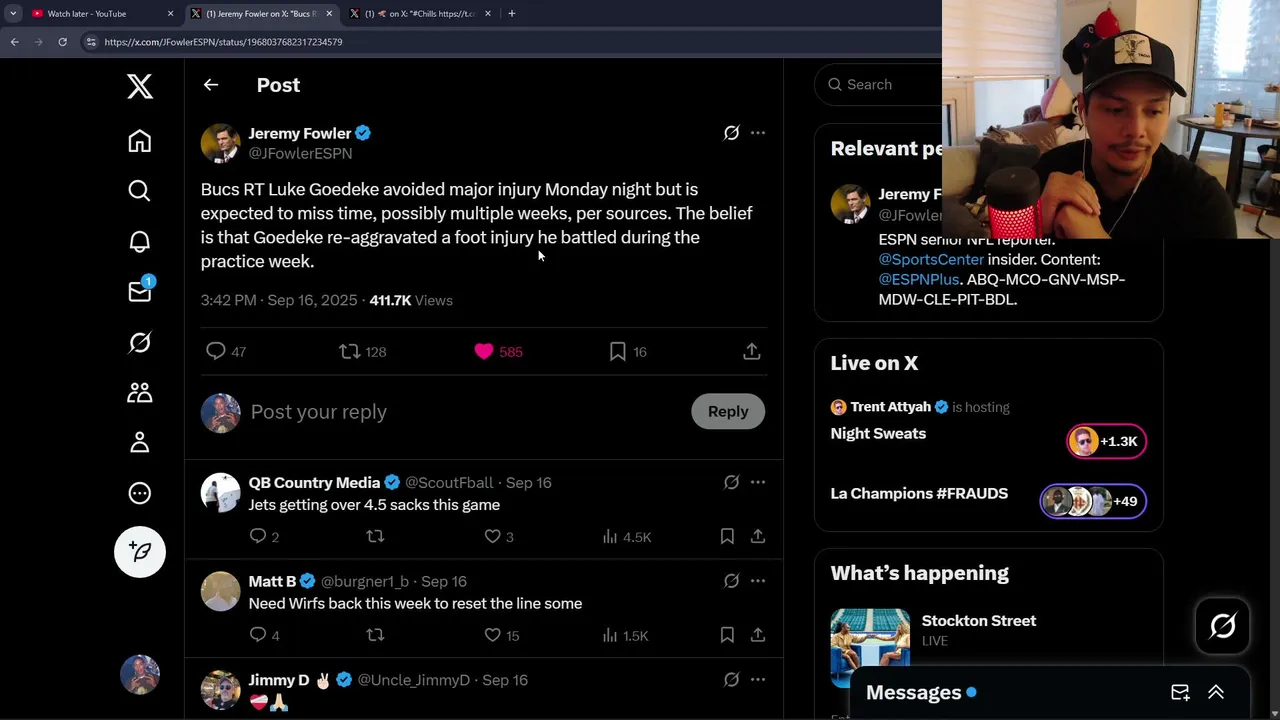
Task: Open More options circle icon in sidebar
Action: pos(140,493)
